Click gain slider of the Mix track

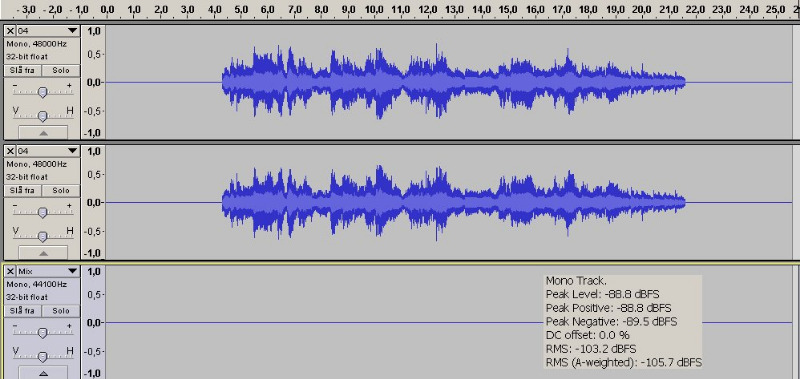43,332
